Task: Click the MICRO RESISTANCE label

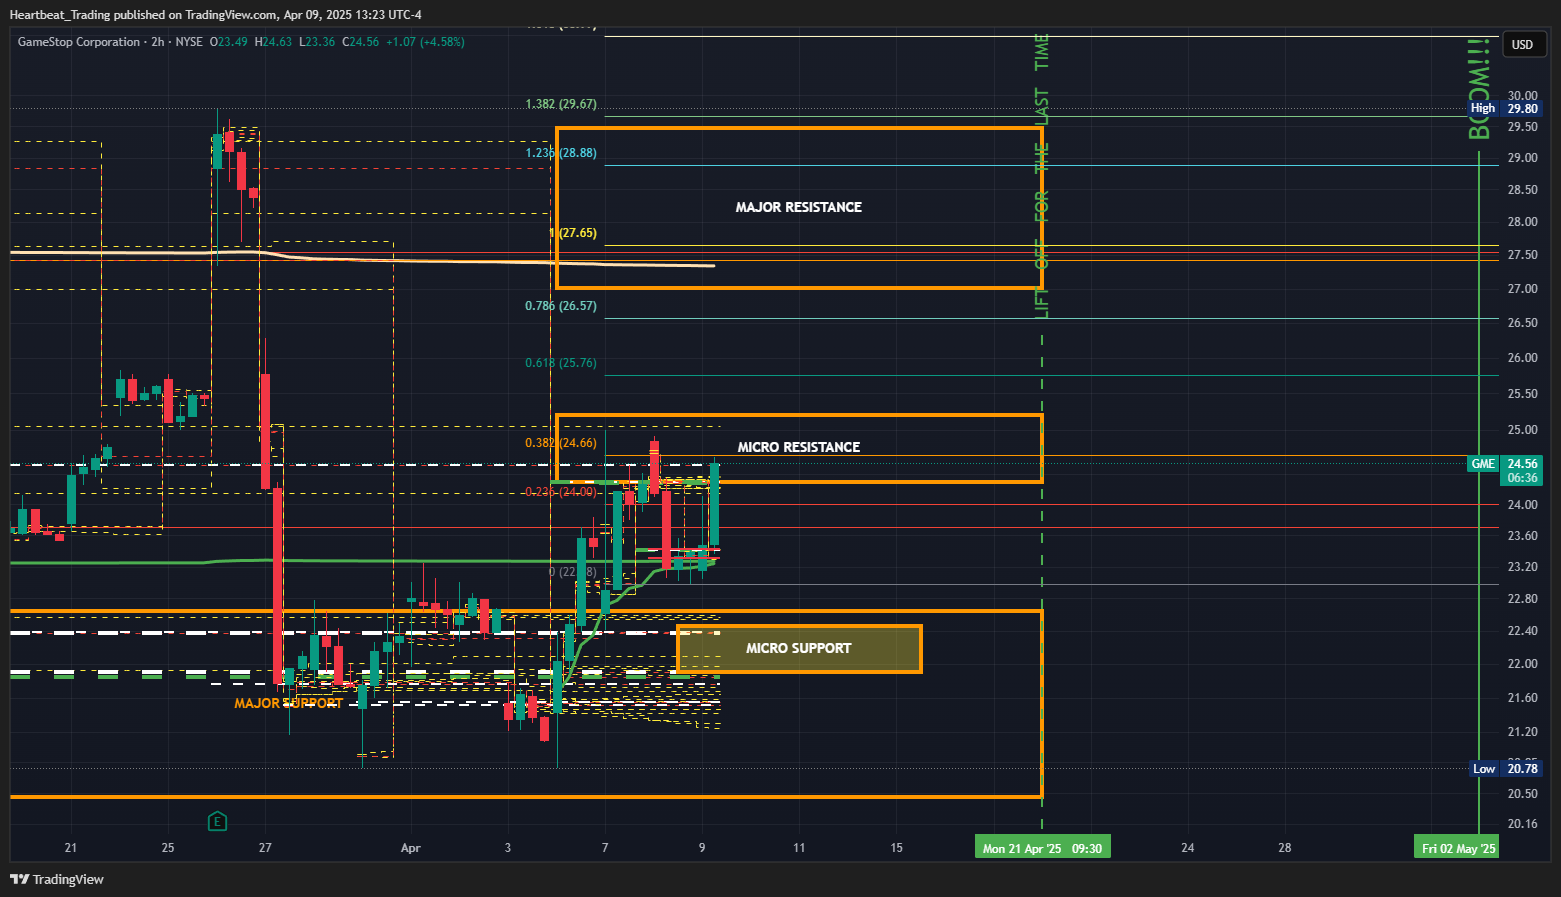Action: coord(798,447)
